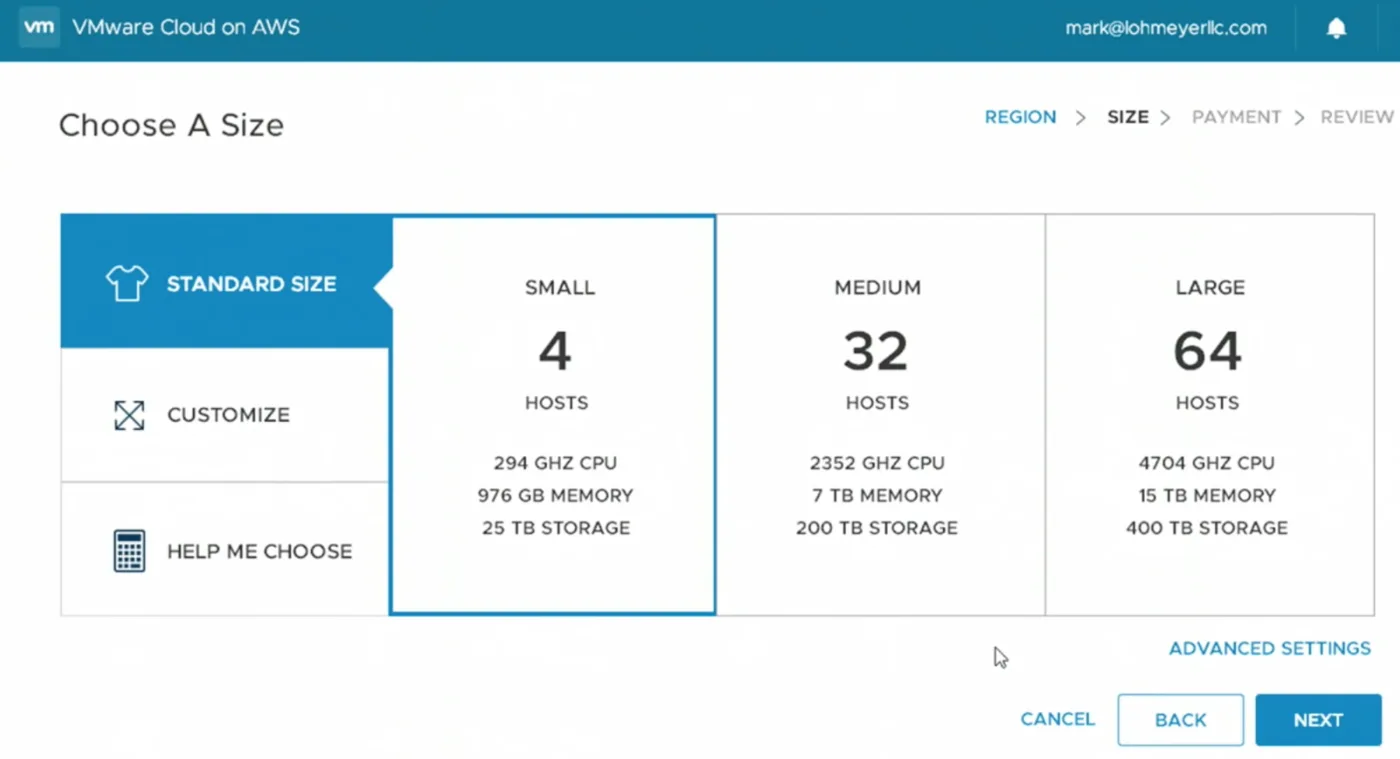This screenshot has width=1400, height=759.
Task: Select the Standard Size tab
Action: [225, 282]
